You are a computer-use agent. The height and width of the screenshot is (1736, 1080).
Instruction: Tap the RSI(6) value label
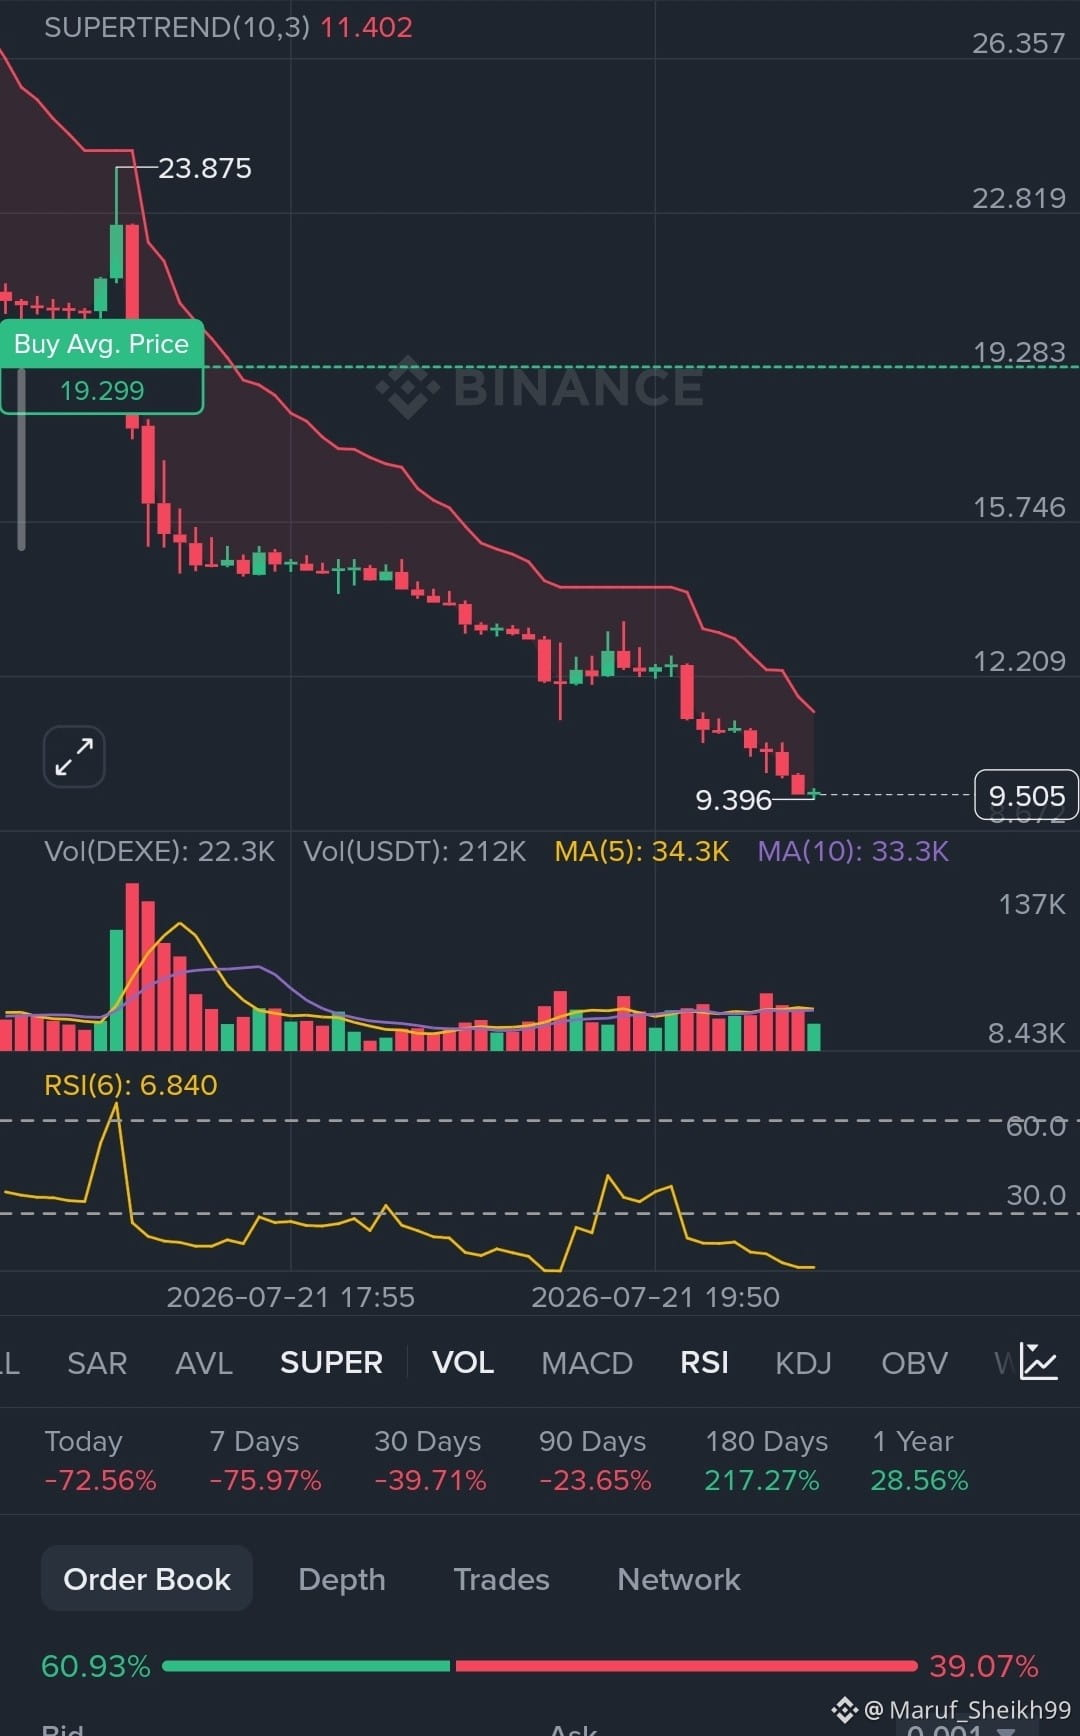click(131, 1085)
